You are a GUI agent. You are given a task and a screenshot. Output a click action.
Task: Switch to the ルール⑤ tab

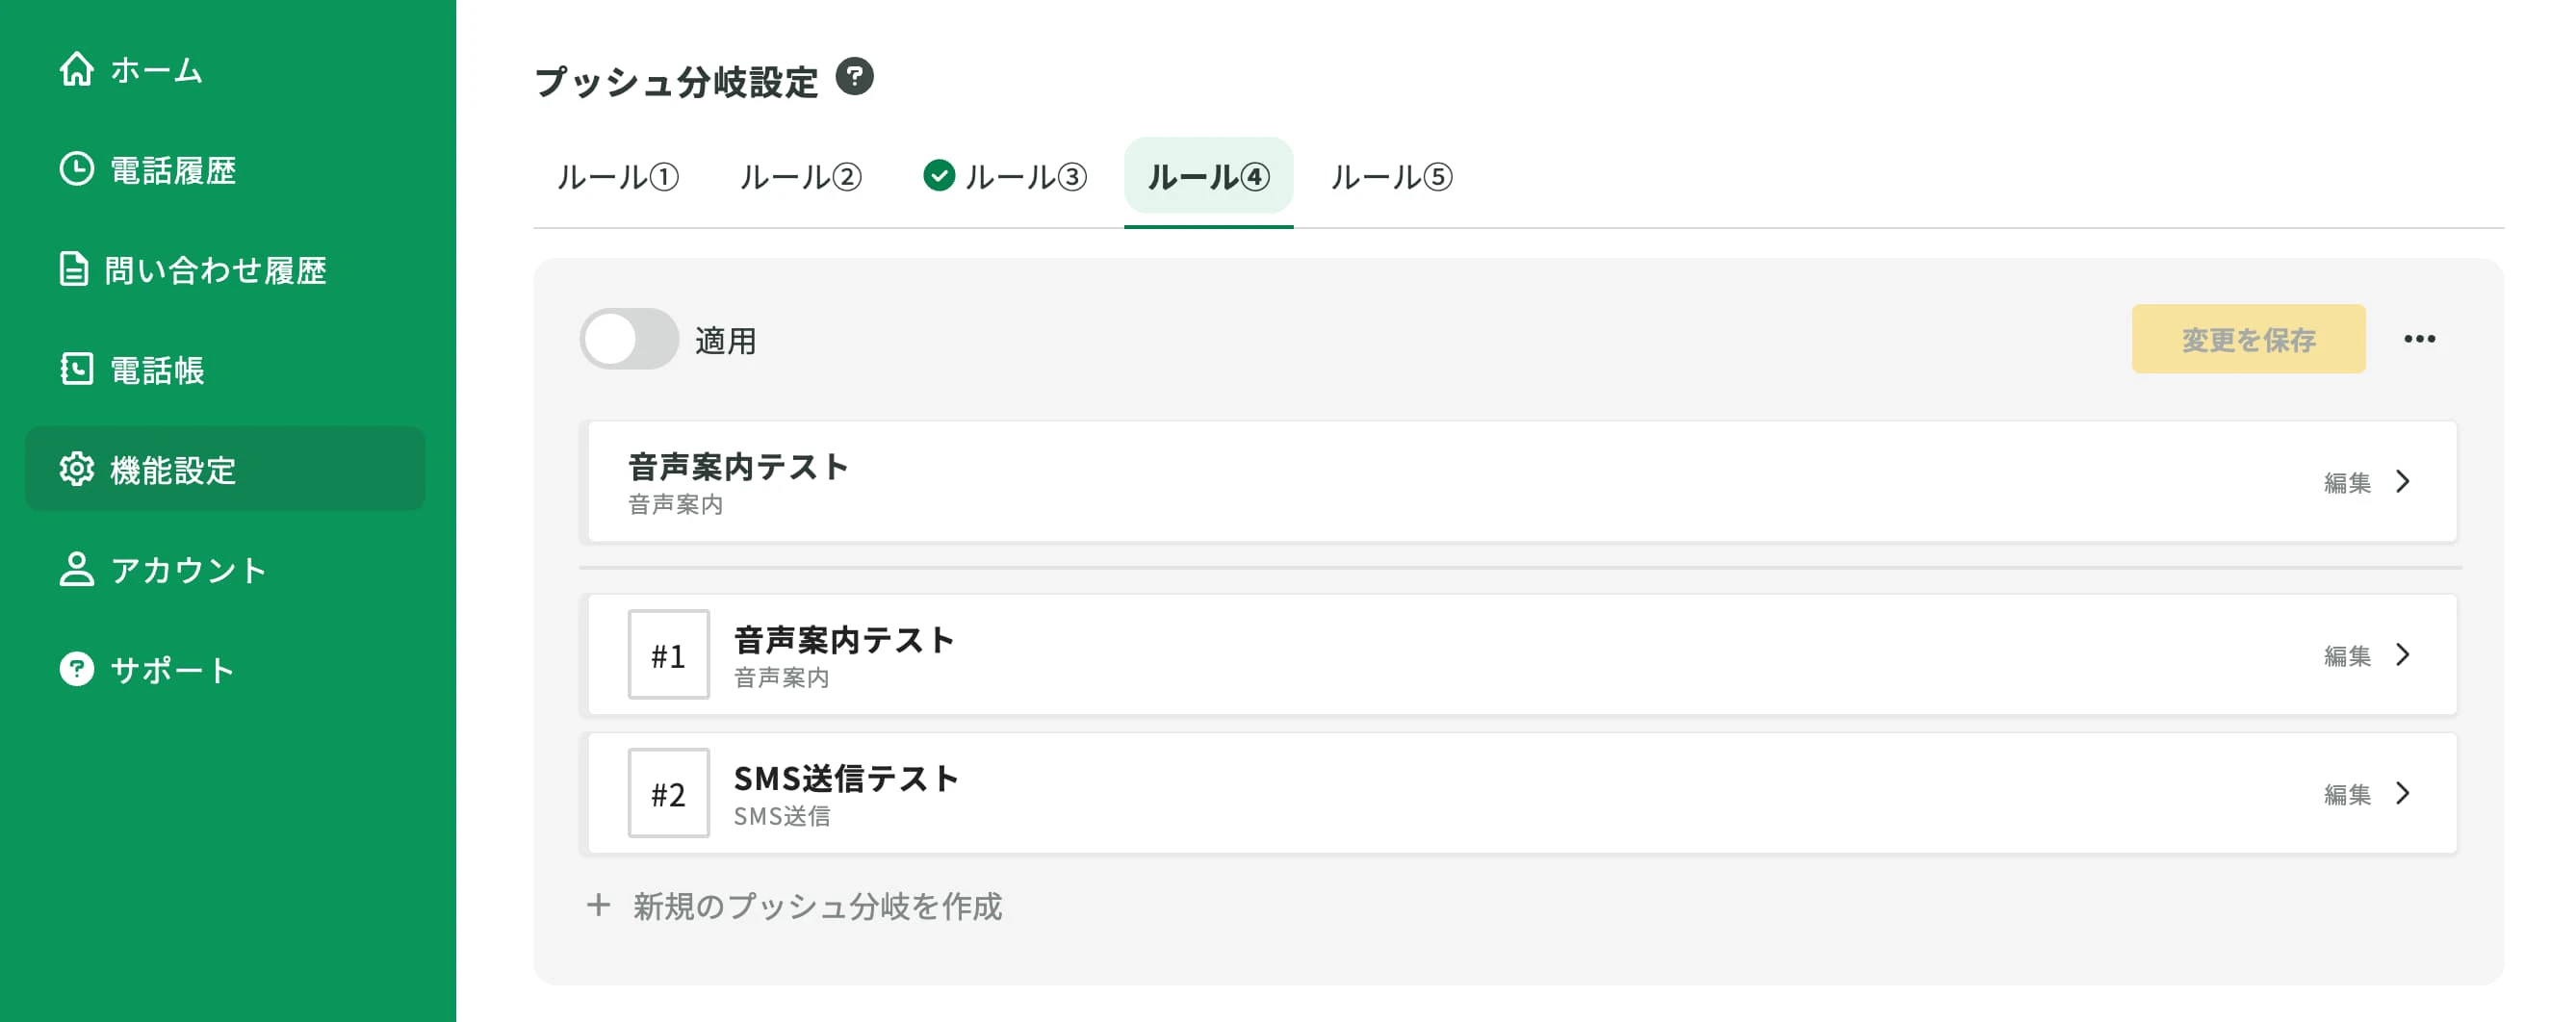click(1391, 177)
